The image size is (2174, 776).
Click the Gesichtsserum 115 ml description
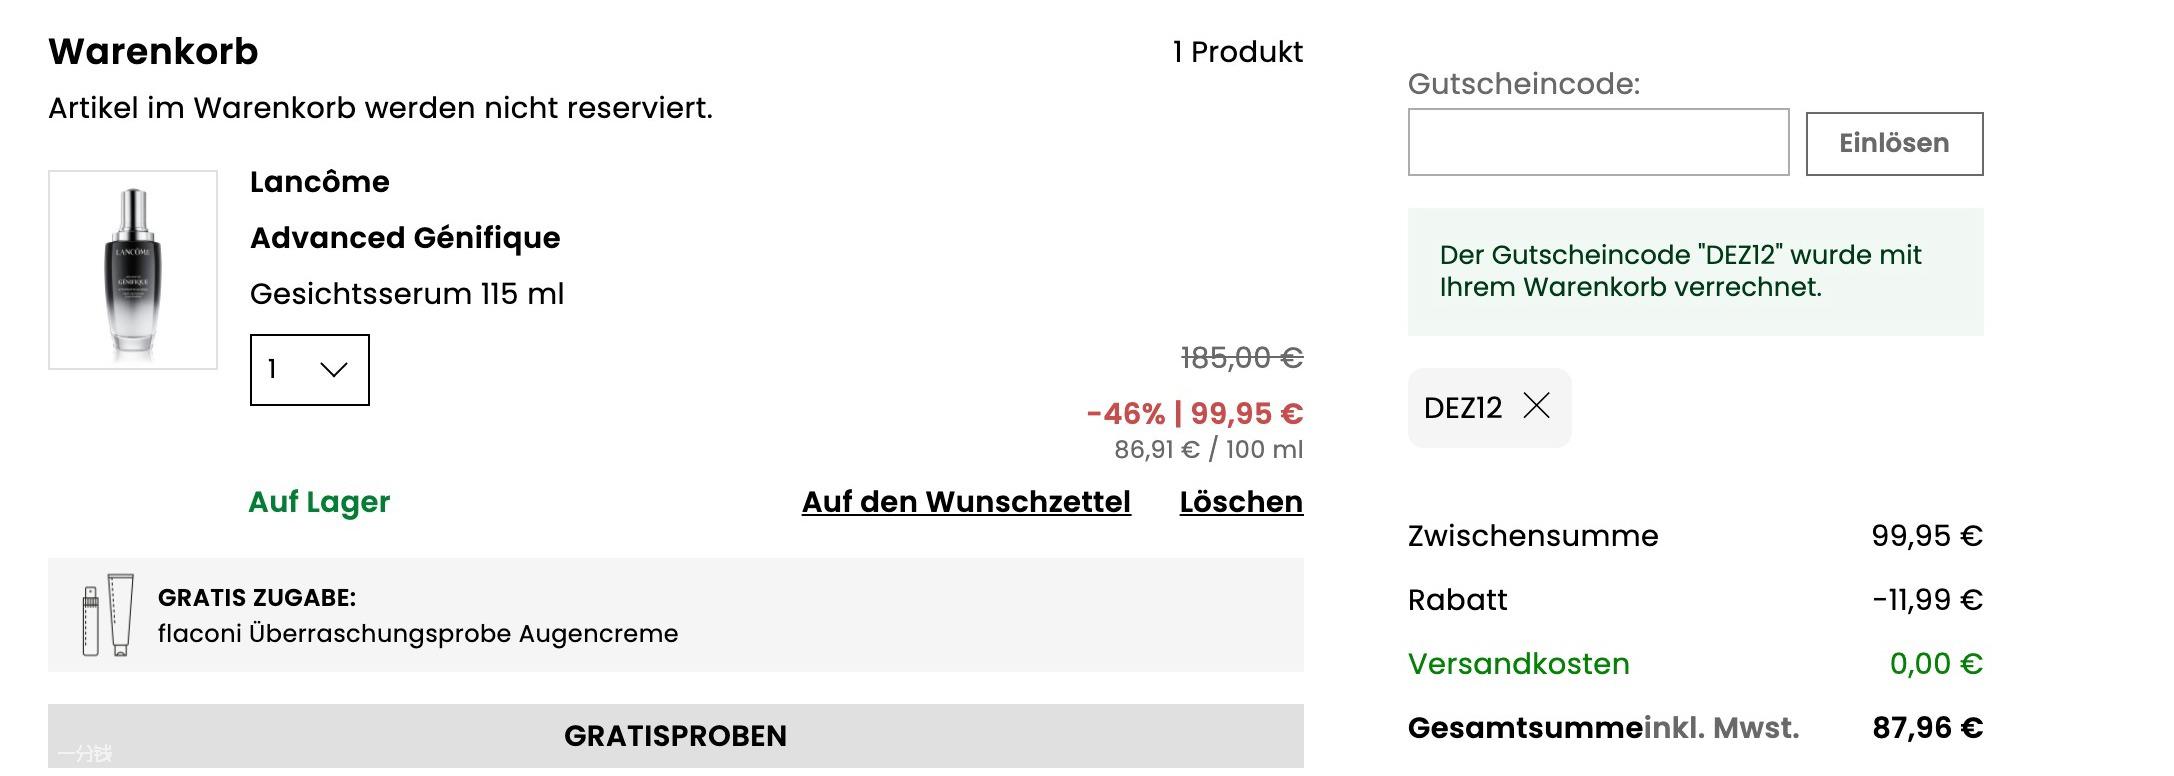tap(407, 294)
